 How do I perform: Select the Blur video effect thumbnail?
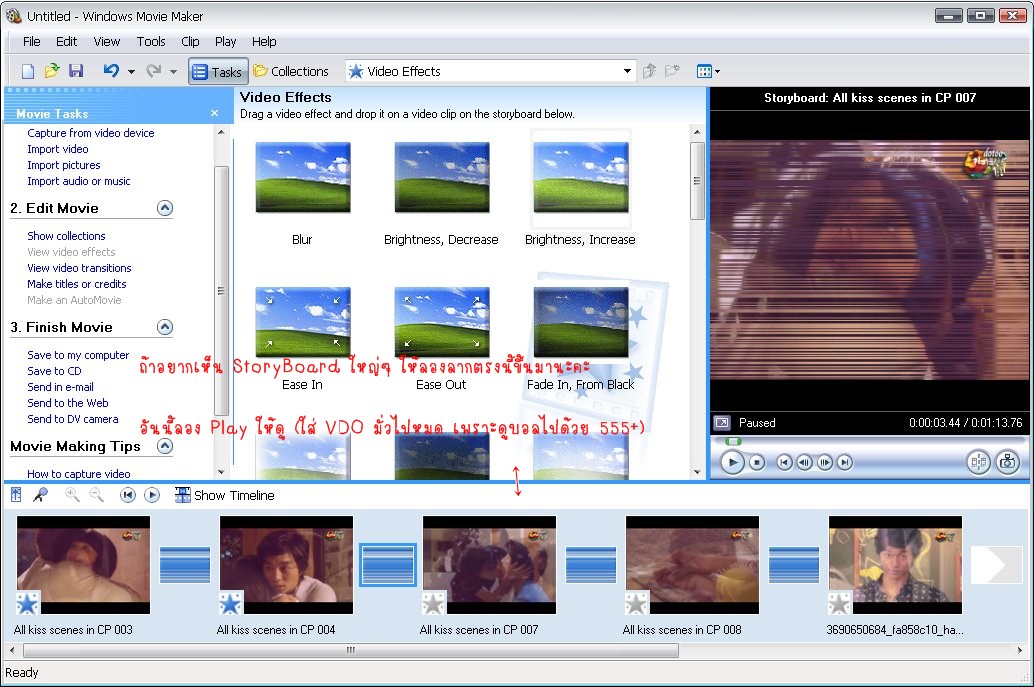(x=303, y=177)
